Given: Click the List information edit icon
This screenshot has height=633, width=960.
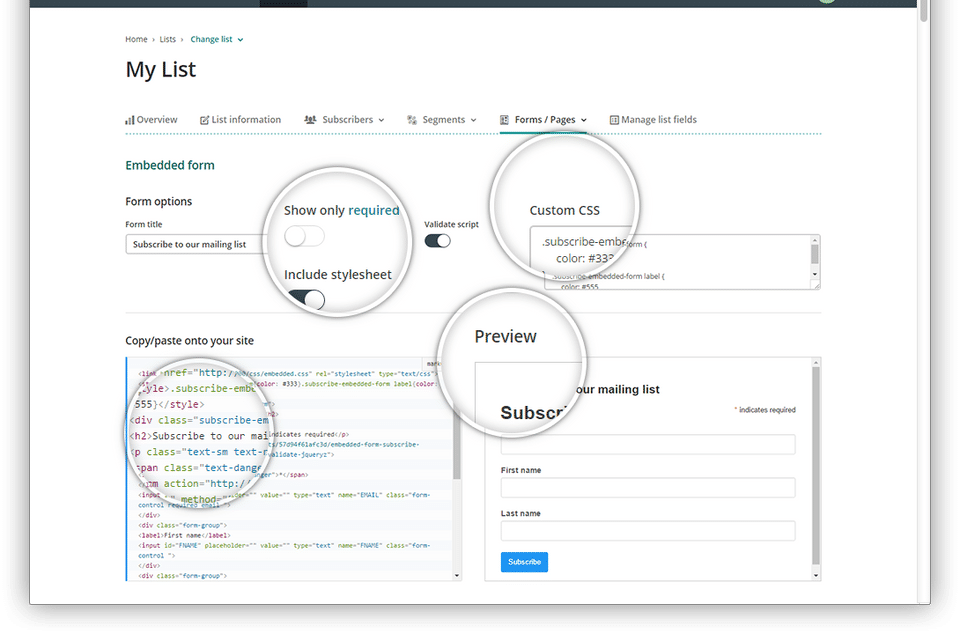Looking at the screenshot, I should click(x=204, y=120).
